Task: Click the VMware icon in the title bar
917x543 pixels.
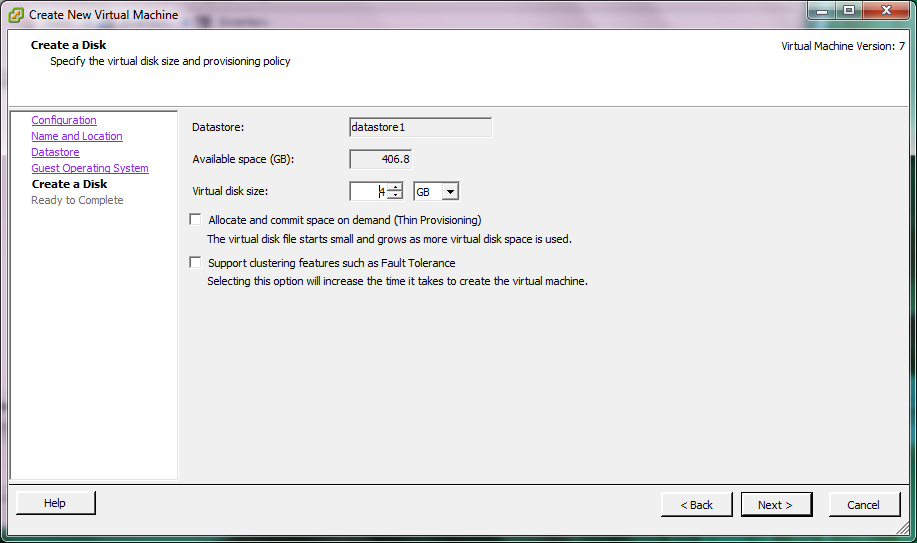Action: [16, 15]
